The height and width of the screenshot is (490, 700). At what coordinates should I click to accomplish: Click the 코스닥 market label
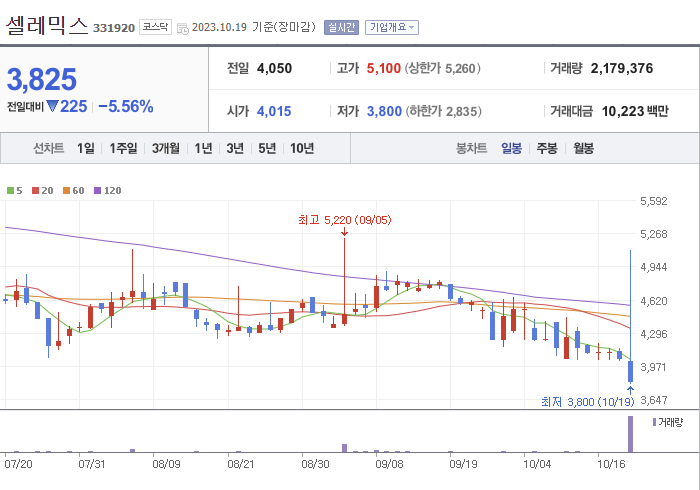155,27
